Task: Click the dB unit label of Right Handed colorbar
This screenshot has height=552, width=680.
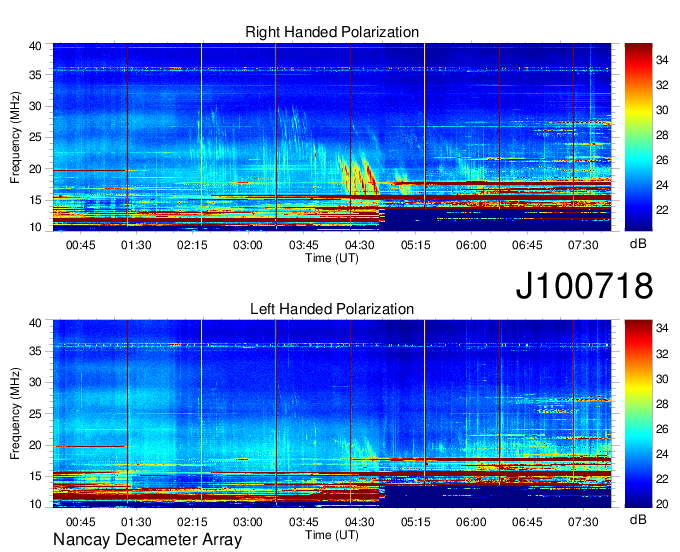Action: pos(638,244)
